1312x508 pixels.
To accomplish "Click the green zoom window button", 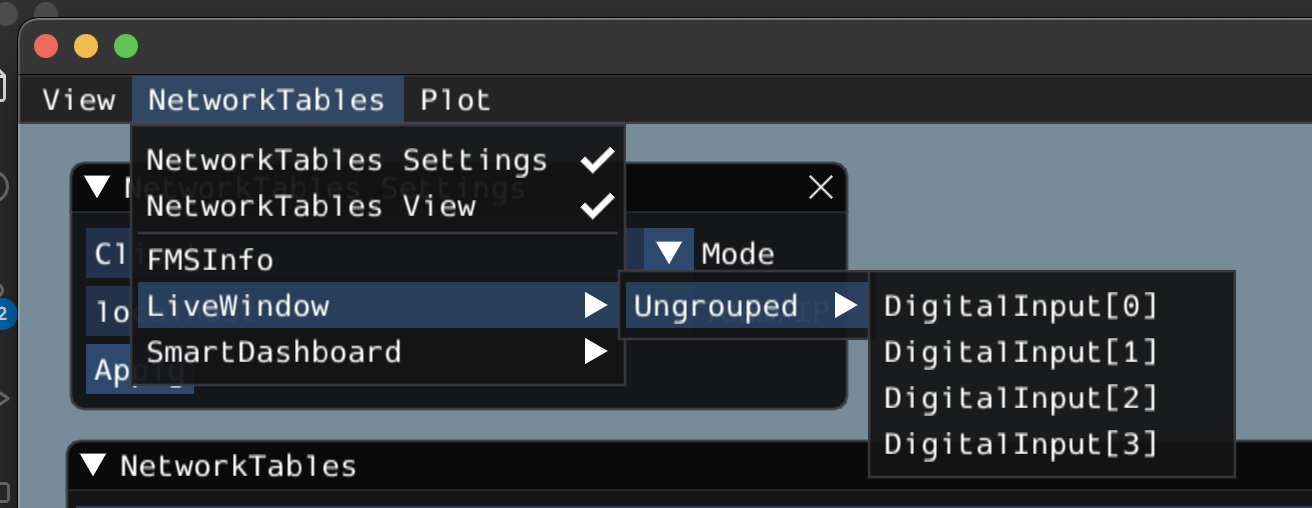I will point(125,46).
